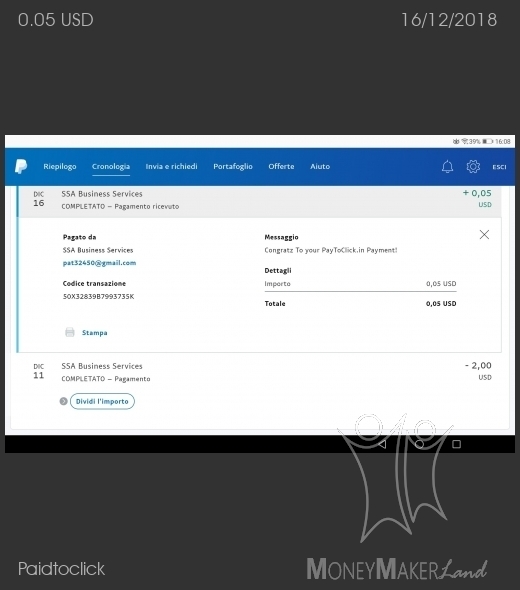This screenshot has width=520, height=590.
Task: Open the settings gear icon
Action: [x=473, y=166]
